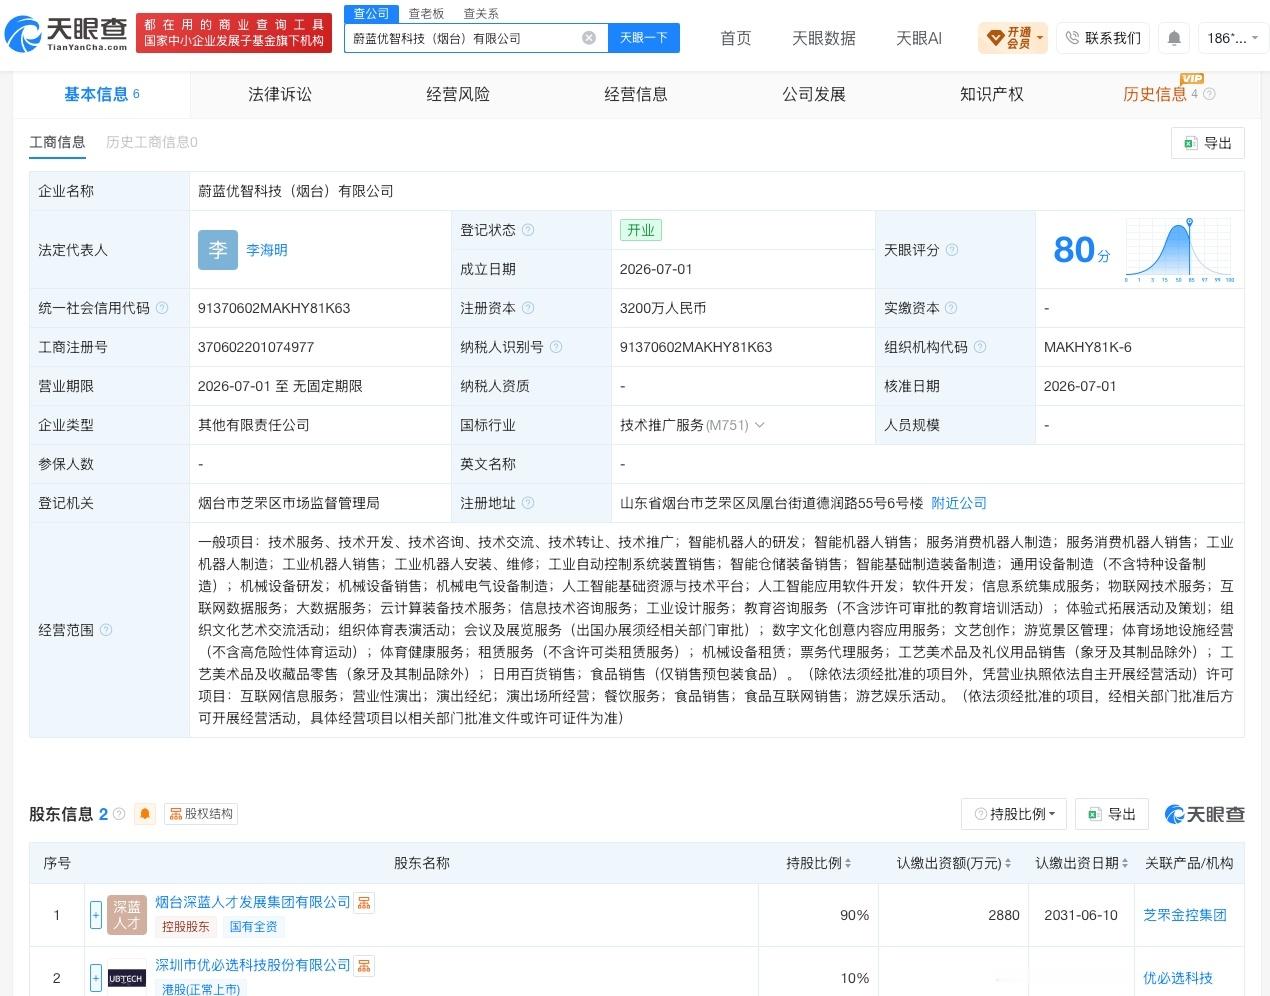Viewport: 1270px width, 996px height.
Task: Open 优必选科技 related organization link
Action: pos(1178,978)
